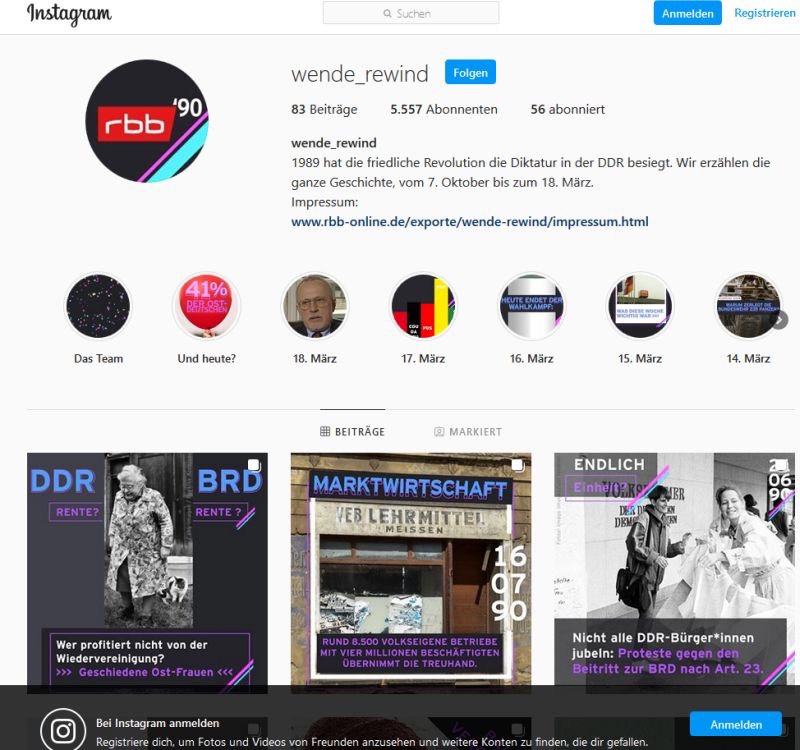800x750 pixels.
Task: Open the rbb-online impressum link
Action: point(470,221)
